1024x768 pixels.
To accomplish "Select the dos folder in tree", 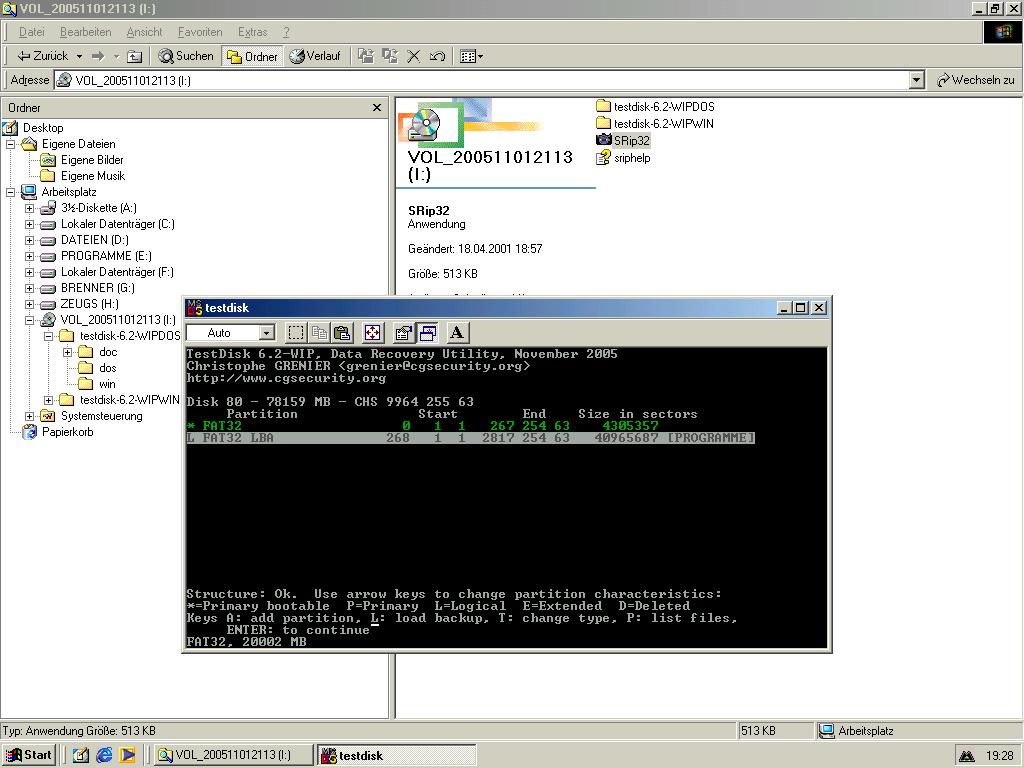I will tap(108, 368).
